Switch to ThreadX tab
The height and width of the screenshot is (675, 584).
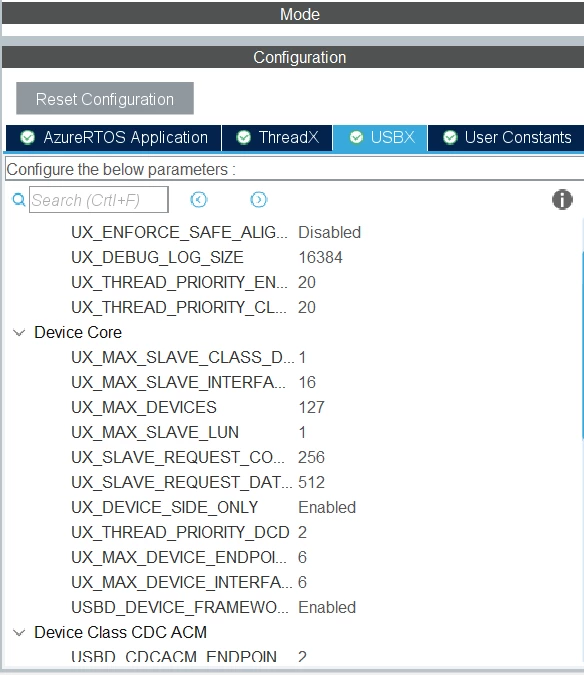pos(277,138)
